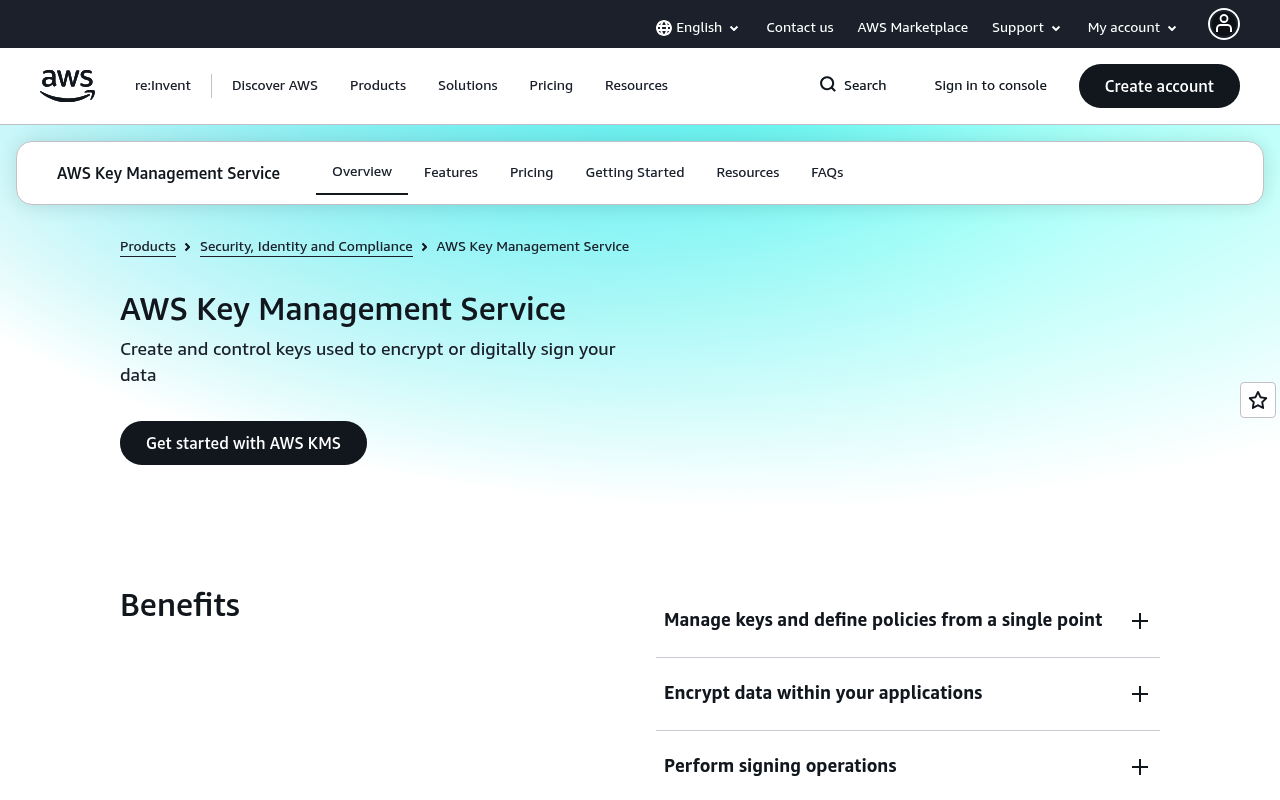Click Security, Identity and Compliance breadcrumb
The width and height of the screenshot is (1280, 800).
click(306, 247)
